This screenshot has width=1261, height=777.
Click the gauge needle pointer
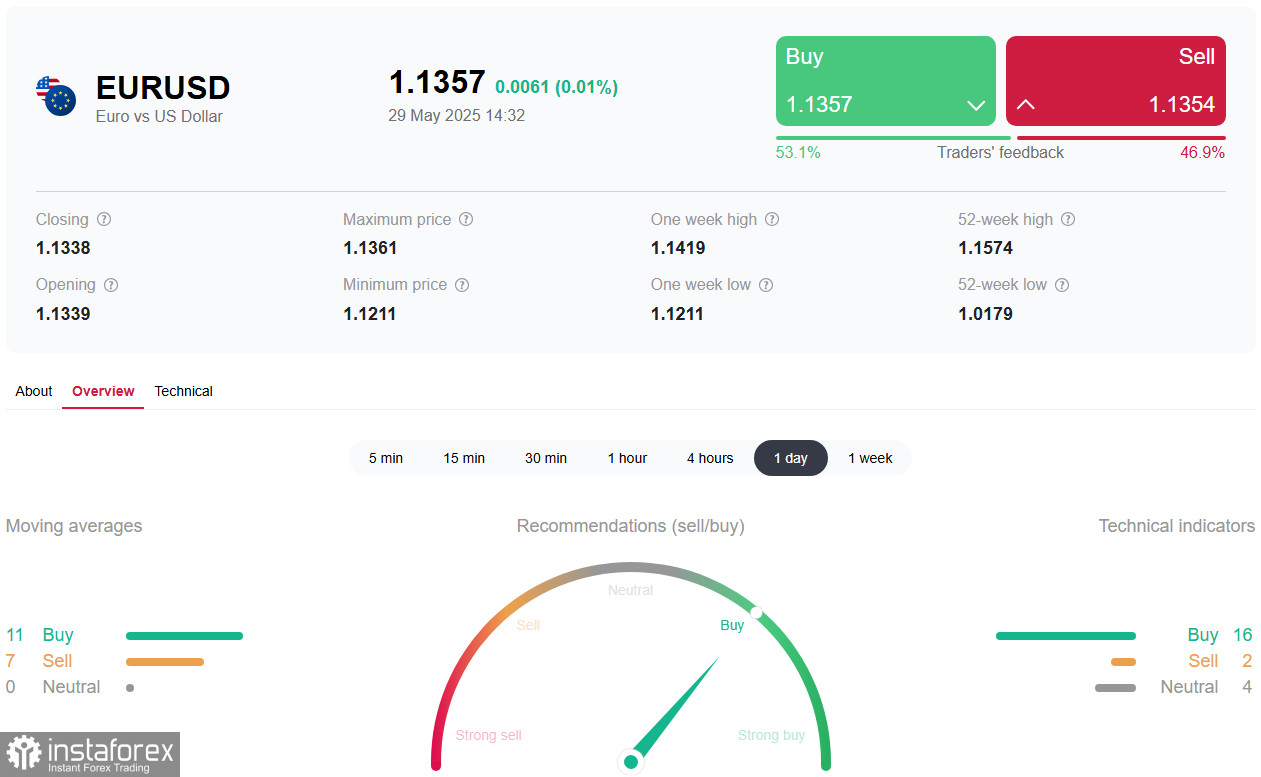click(675, 711)
